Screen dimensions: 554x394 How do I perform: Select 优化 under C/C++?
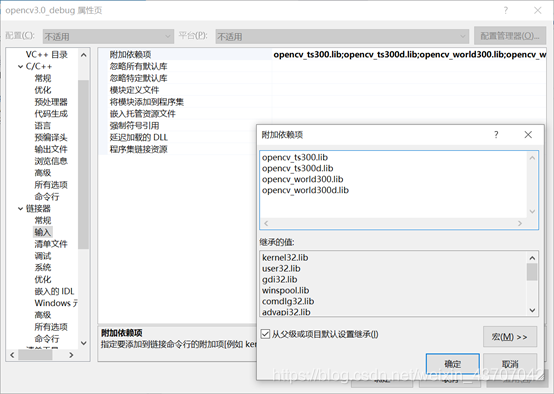pyautogui.click(x=43, y=90)
